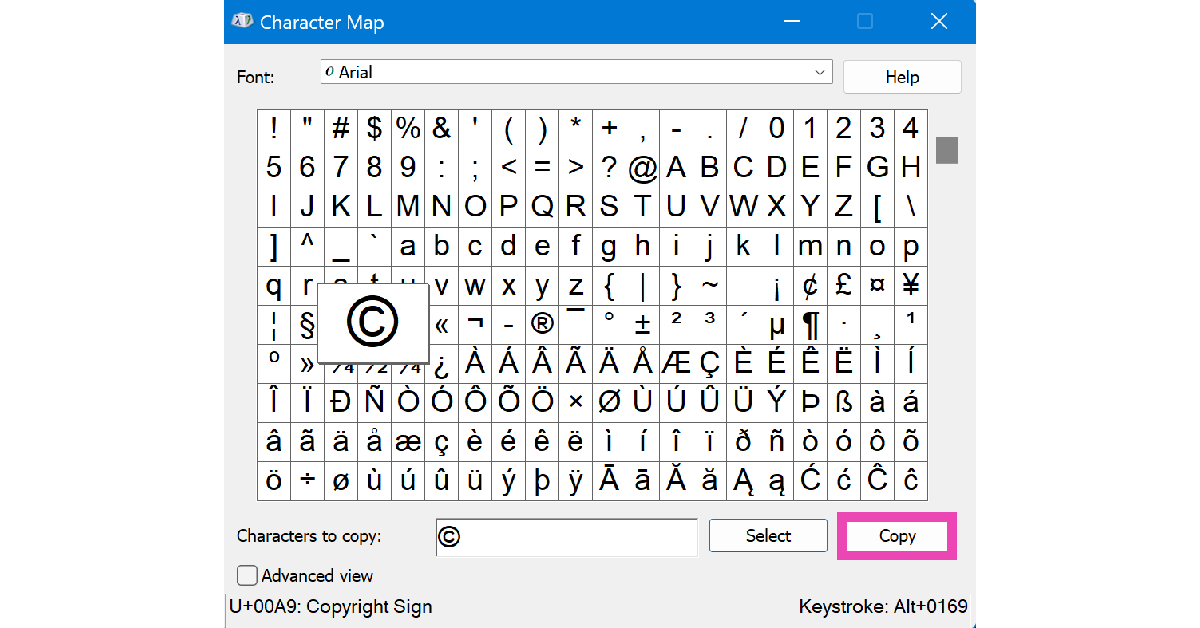Click the Select button
Image resolution: width=1200 pixels, height=628 pixels.
click(x=768, y=536)
